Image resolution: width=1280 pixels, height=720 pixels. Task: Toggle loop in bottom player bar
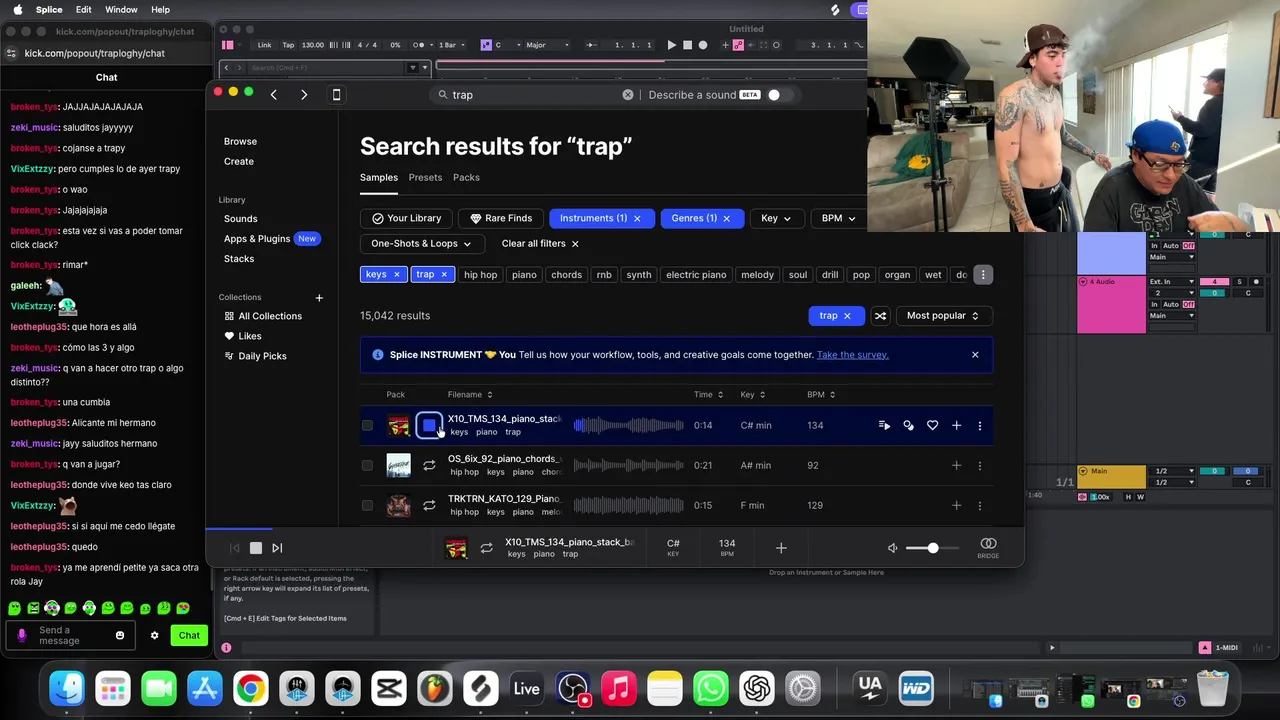coord(486,548)
